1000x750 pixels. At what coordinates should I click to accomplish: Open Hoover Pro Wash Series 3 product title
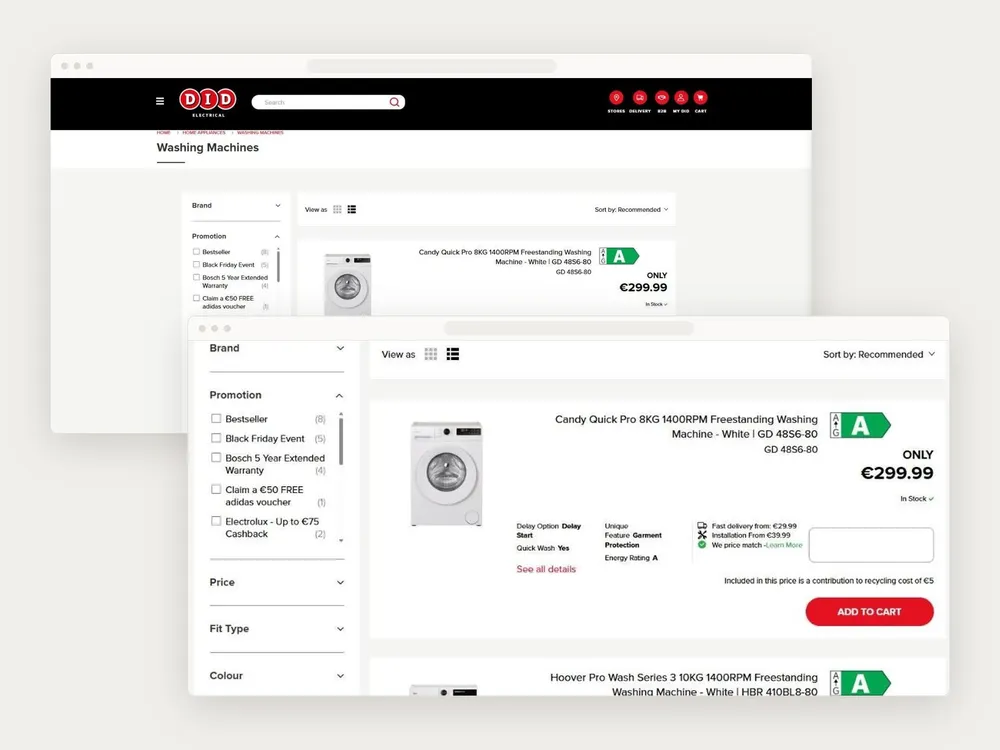click(x=684, y=684)
